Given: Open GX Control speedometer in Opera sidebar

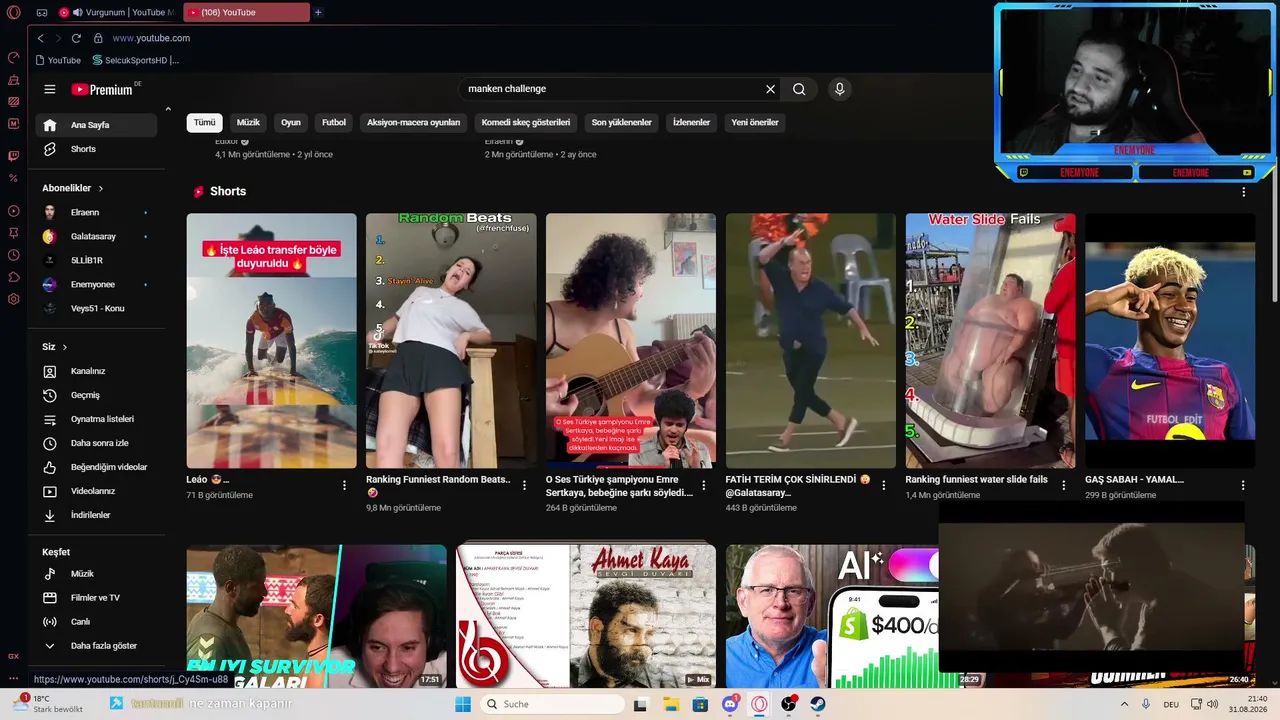Looking at the screenshot, I should point(14,58).
